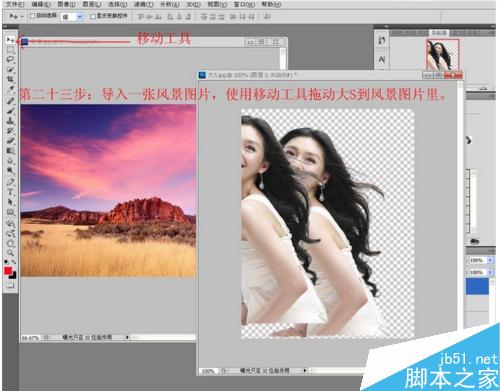Select the Spot Healing Brush tool
Viewport: 500px width, 391px height.
[10, 101]
